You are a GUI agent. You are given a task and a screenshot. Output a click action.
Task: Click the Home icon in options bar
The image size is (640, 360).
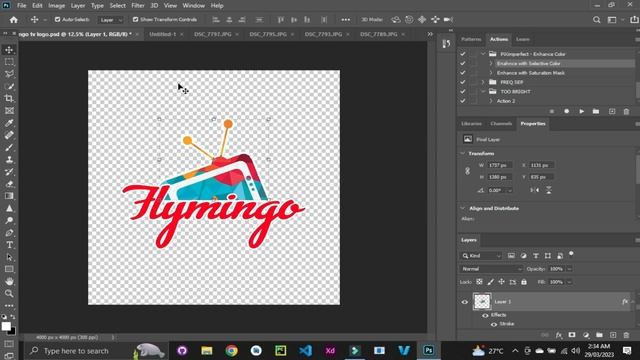13,20
